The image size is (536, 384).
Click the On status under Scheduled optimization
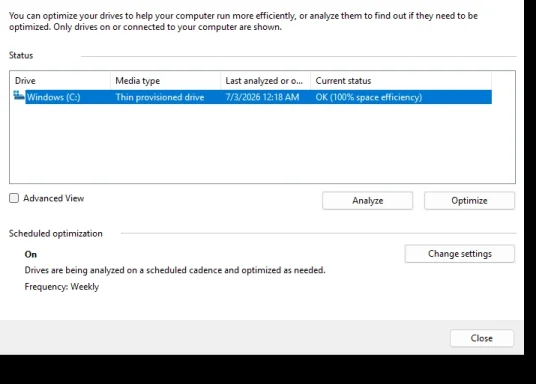click(x=30, y=254)
